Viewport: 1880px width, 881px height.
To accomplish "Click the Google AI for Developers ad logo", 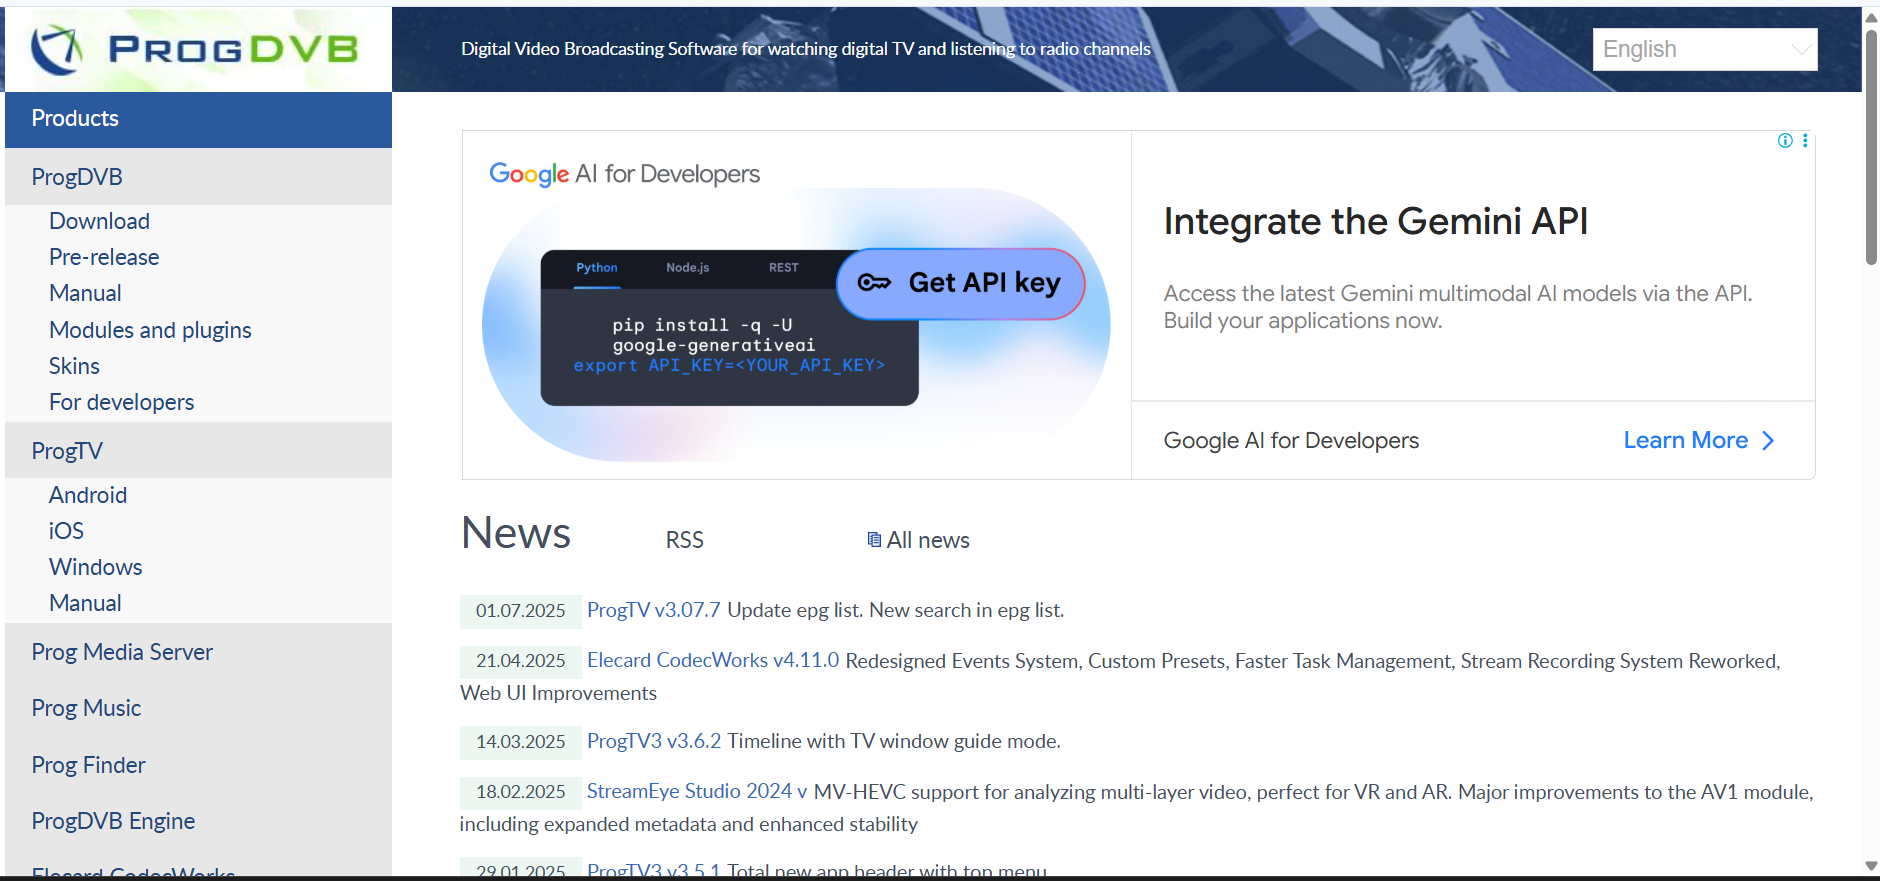I will pyautogui.click(x=624, y=175).
